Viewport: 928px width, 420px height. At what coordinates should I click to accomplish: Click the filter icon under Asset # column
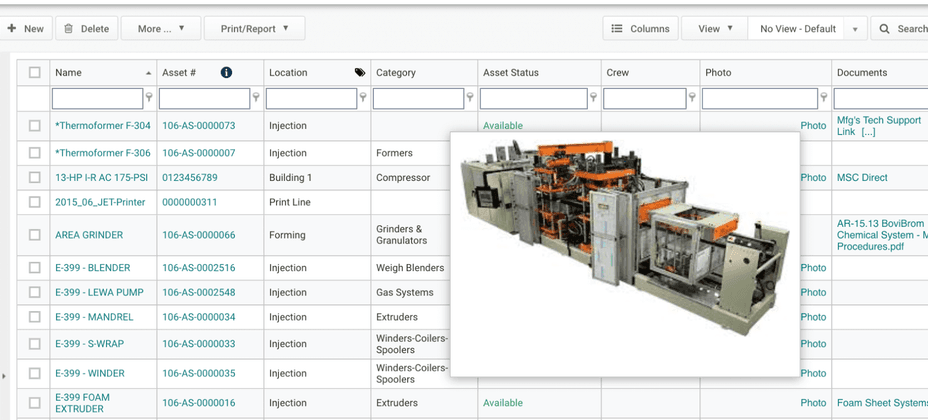[x=257, y=98]
